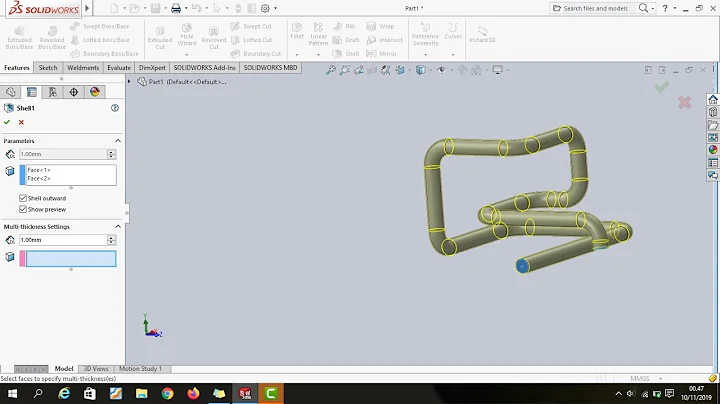Open the Hole Wizard tool

pyautogui.click(x=187, y=35)
